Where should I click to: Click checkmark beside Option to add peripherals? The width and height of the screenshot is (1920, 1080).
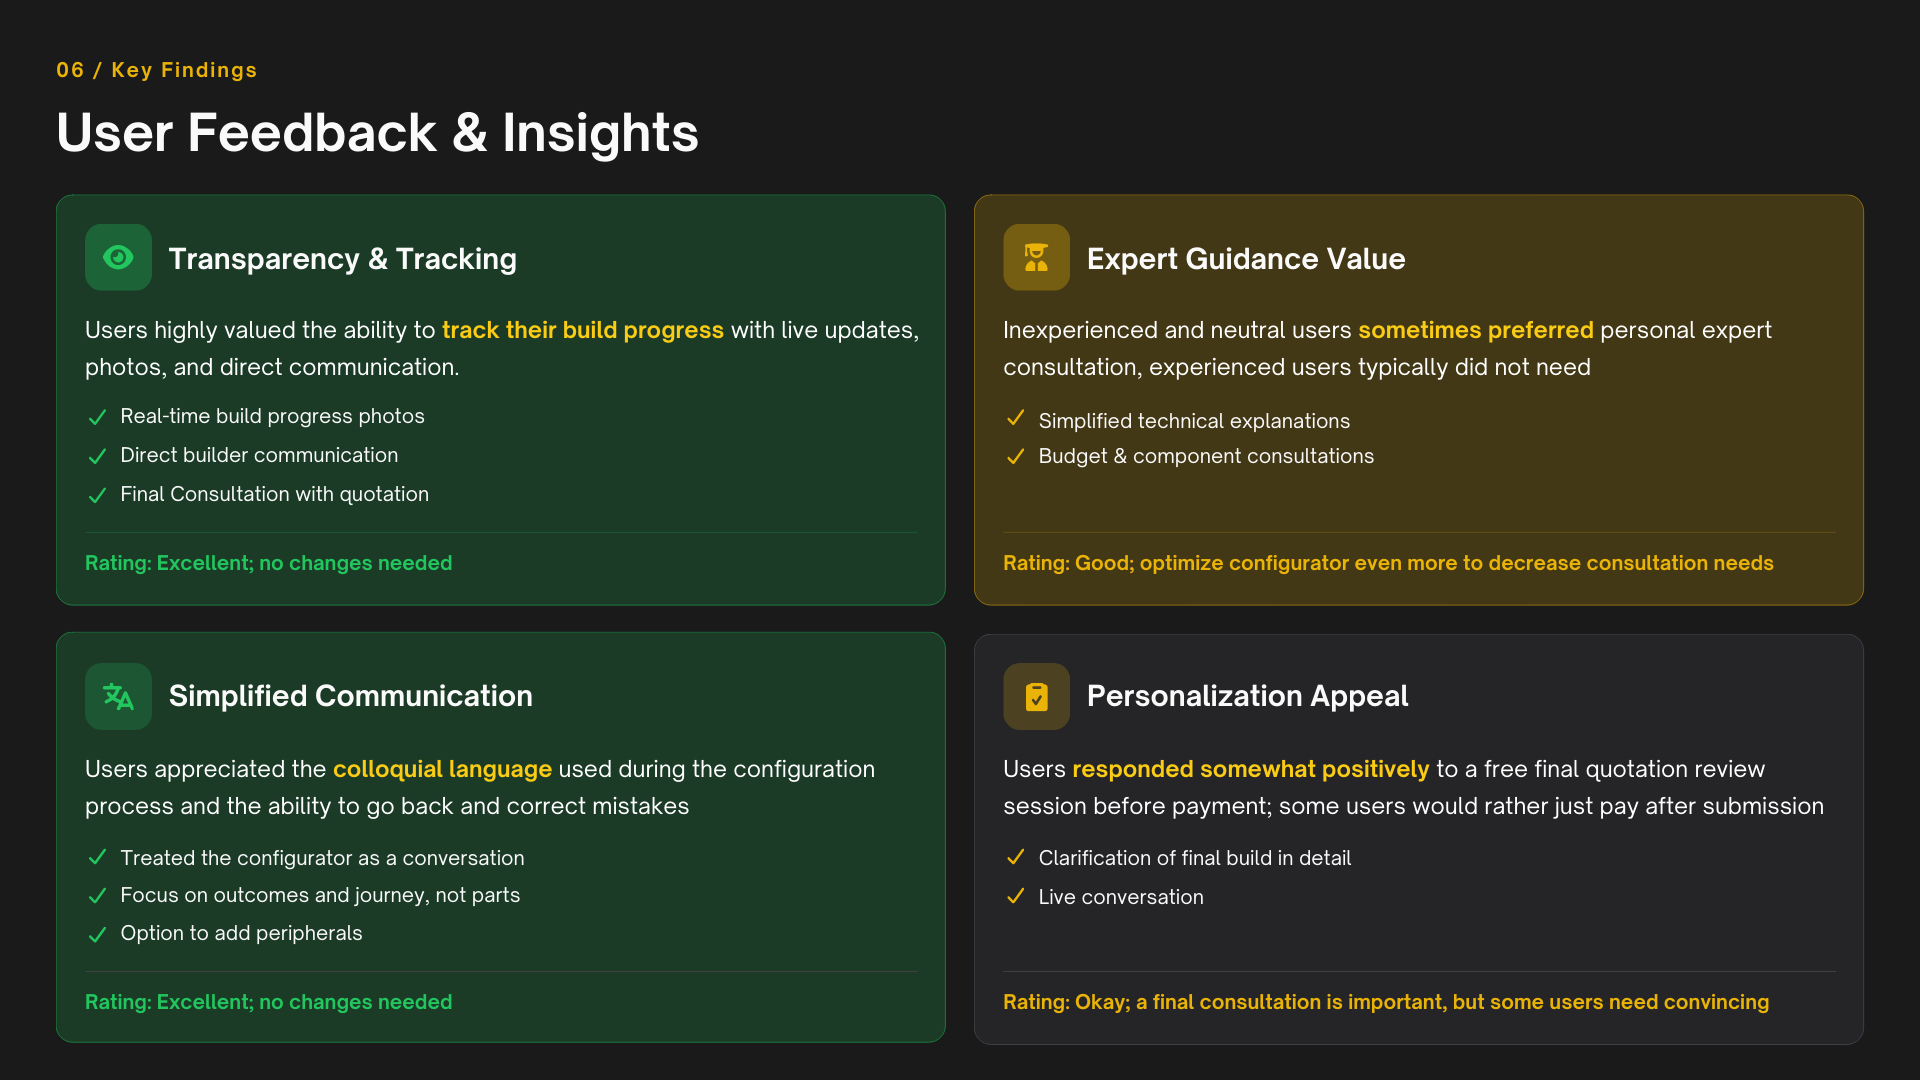click(x=97, y=935)
